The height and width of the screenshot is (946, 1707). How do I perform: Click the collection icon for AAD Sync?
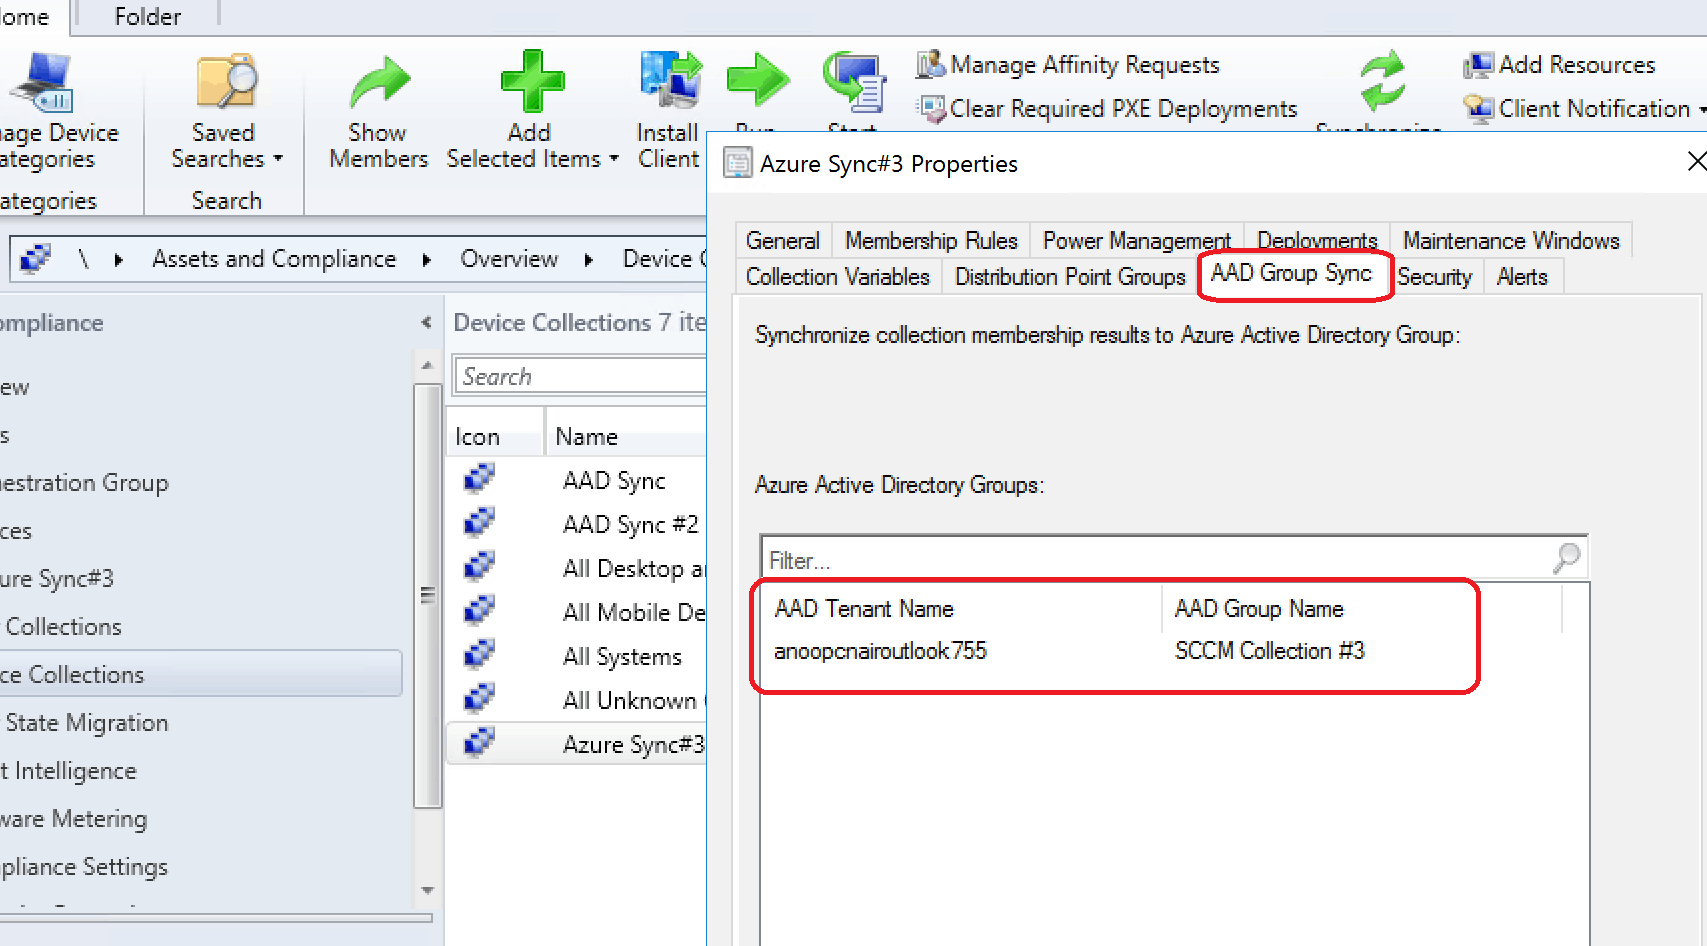click(479, 479)
